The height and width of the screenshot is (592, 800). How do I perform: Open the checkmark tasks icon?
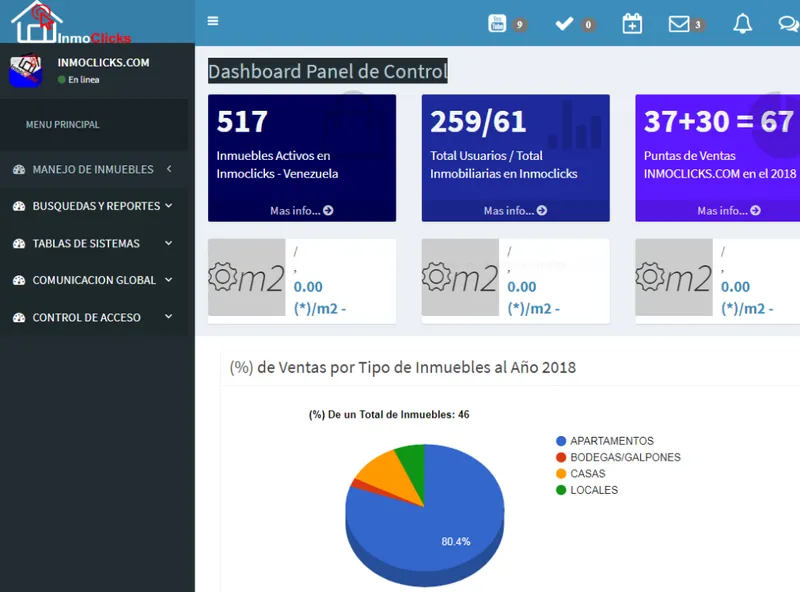564,23
